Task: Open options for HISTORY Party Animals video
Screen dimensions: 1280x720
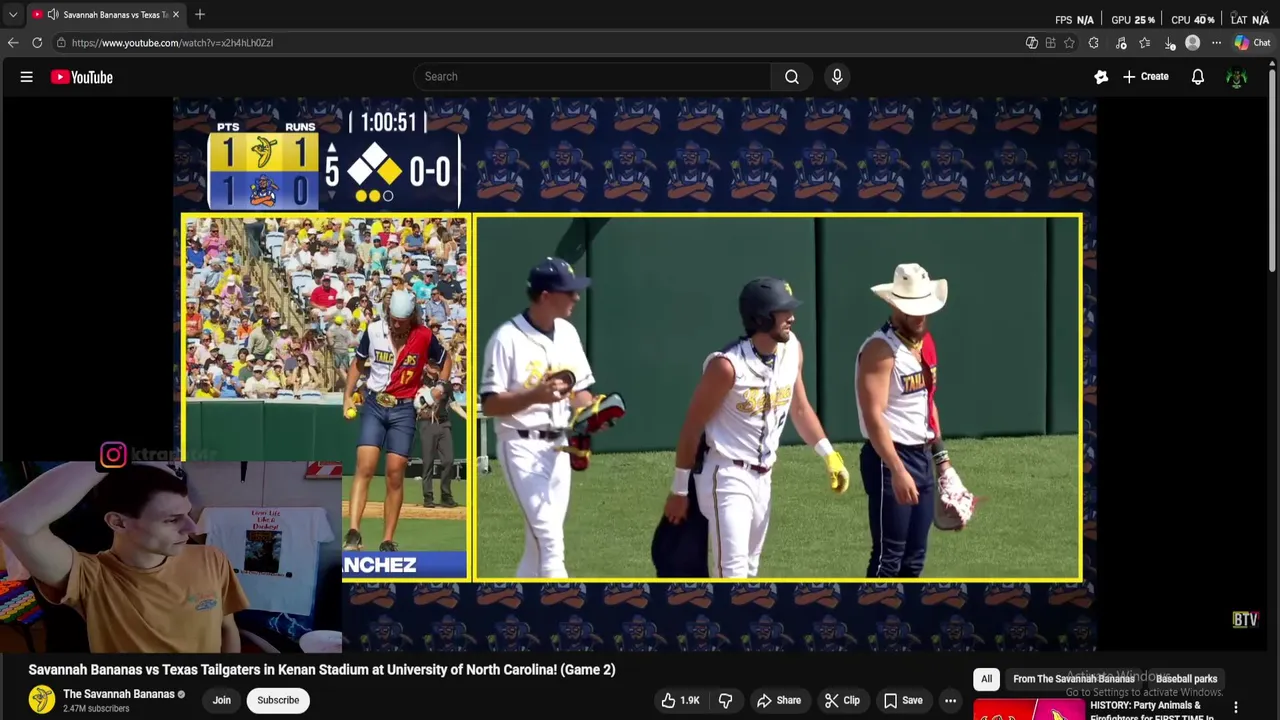Action: (x=1236, y=708)
